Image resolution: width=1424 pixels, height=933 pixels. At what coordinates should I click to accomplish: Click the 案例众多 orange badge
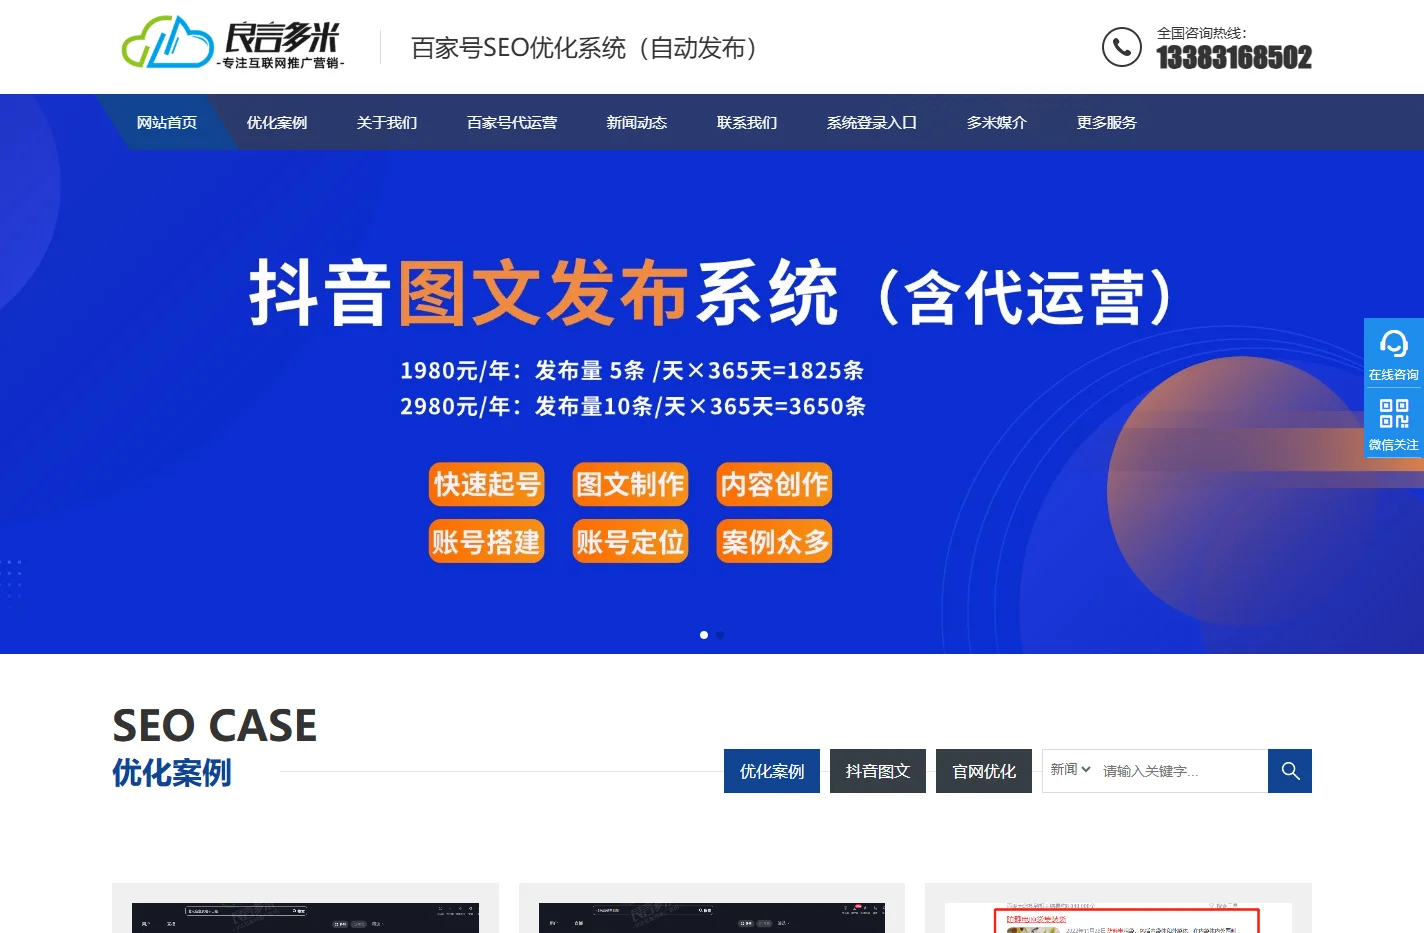pos(774,541)
